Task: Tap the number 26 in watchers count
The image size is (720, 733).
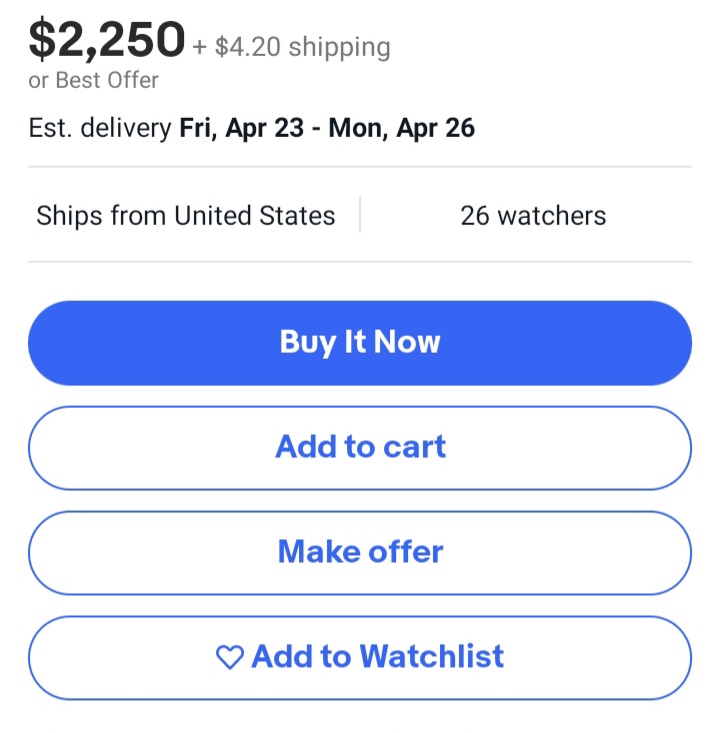Action: pyautogui.click(x=474, y=215)
